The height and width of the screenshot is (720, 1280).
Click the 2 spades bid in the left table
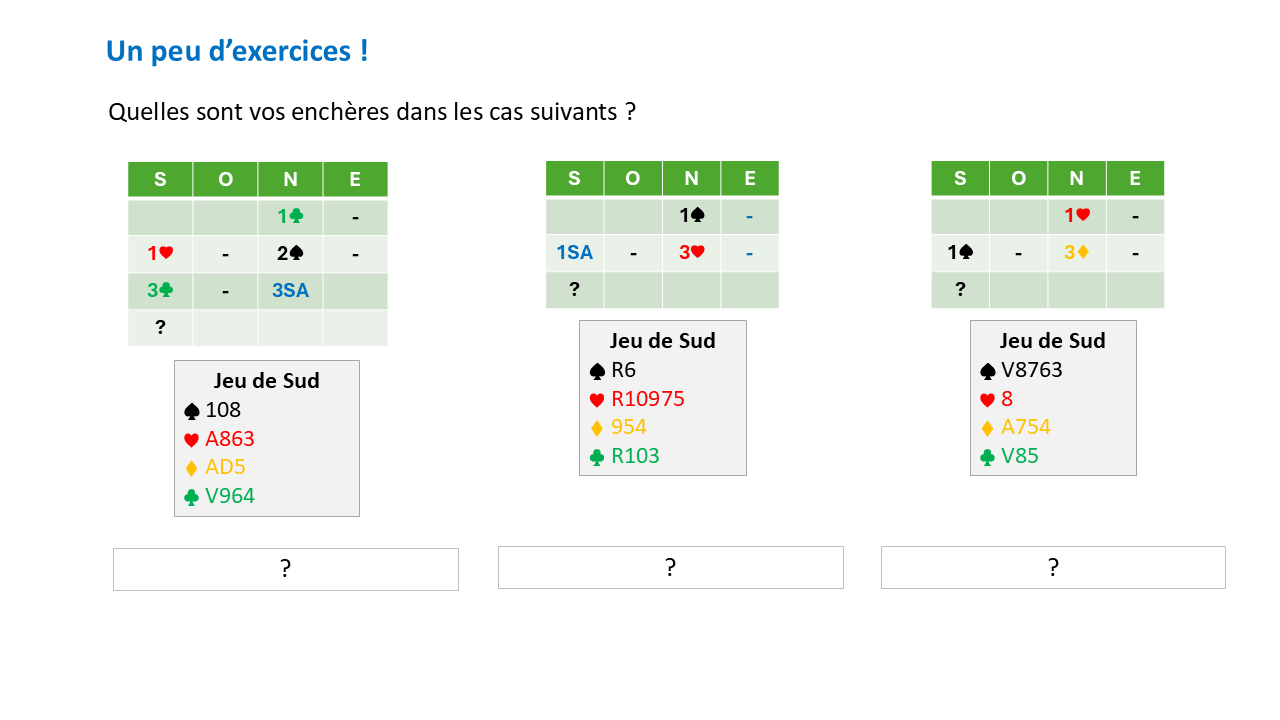click(290, 254)
